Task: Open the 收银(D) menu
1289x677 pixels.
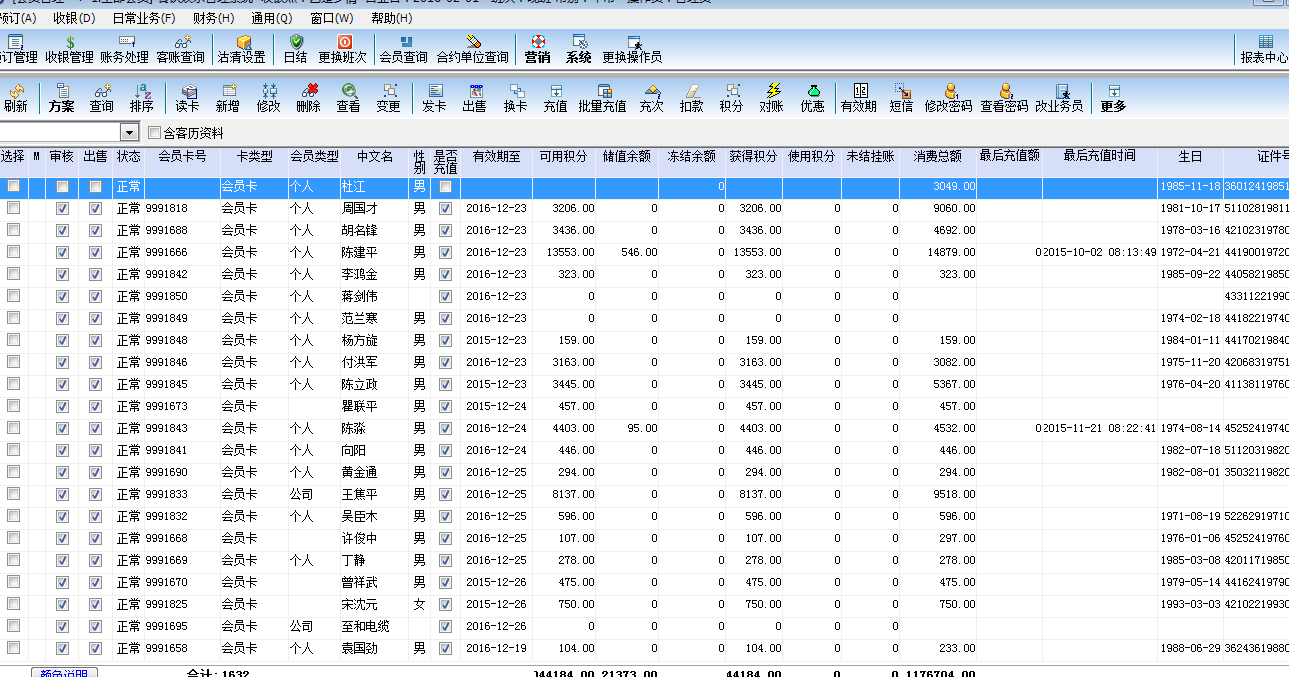Action: [74, 18]
